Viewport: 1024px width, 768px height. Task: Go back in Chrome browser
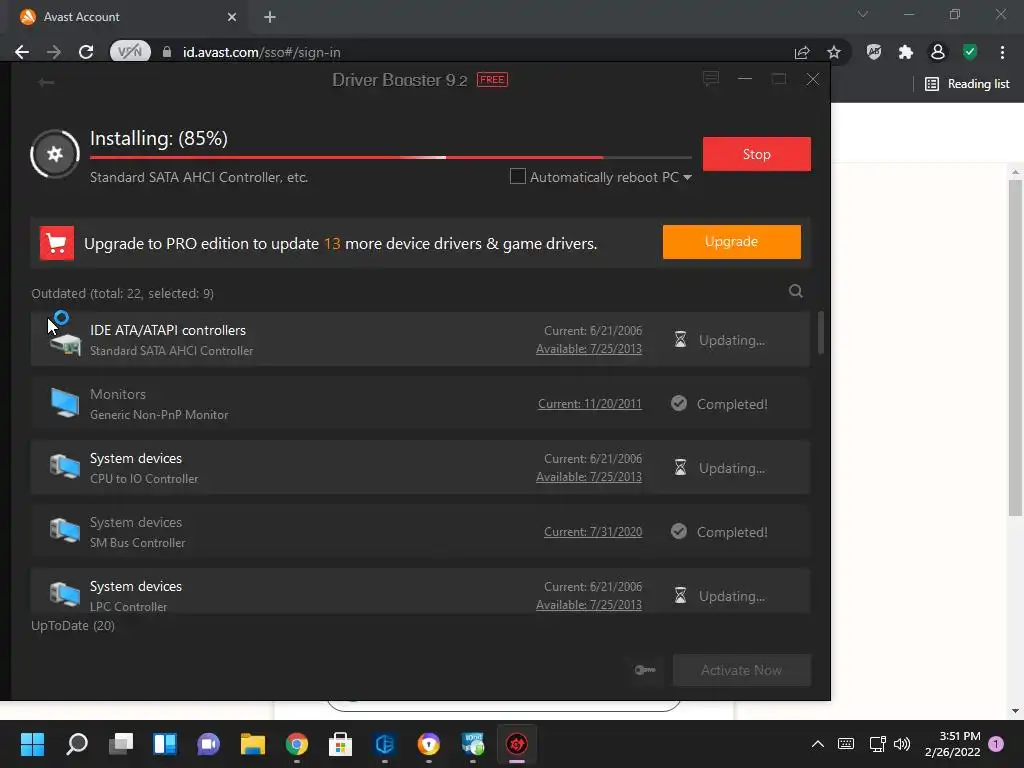22,52
